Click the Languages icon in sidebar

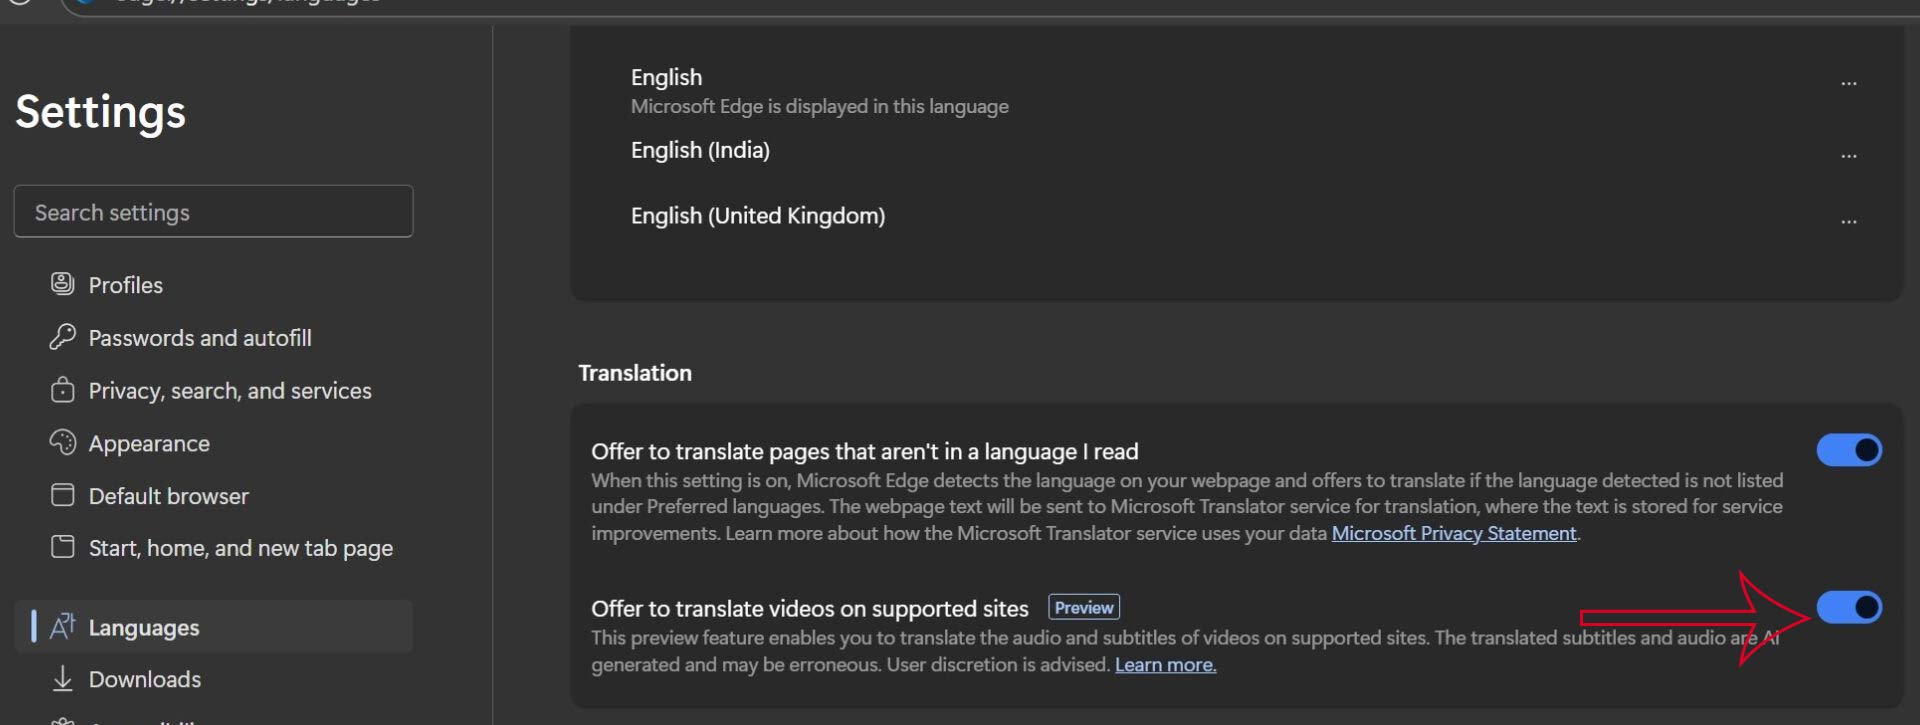point(62,627)
